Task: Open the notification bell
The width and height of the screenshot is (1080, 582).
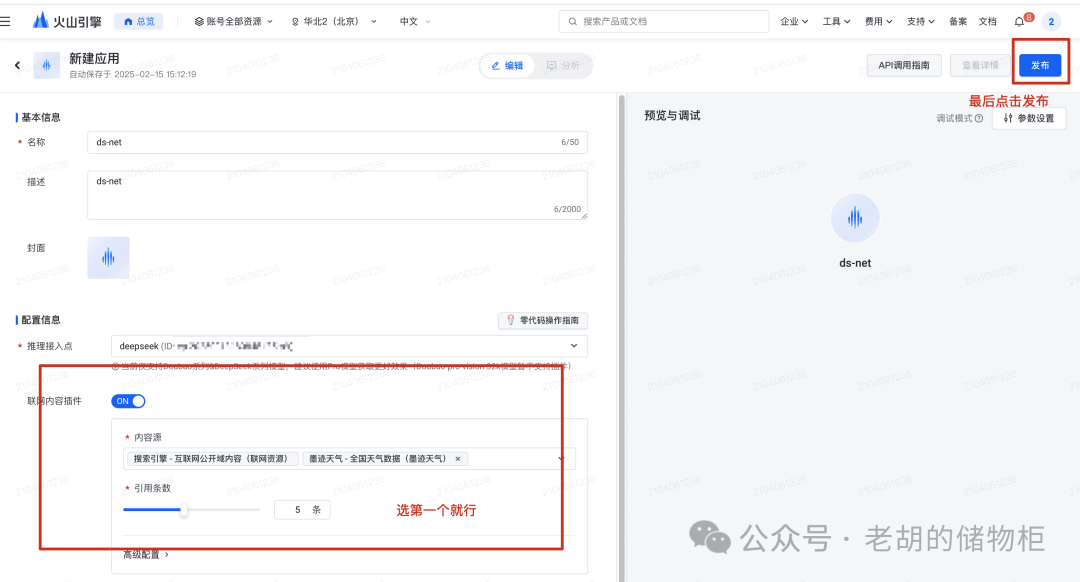Action: [1020, 21]
